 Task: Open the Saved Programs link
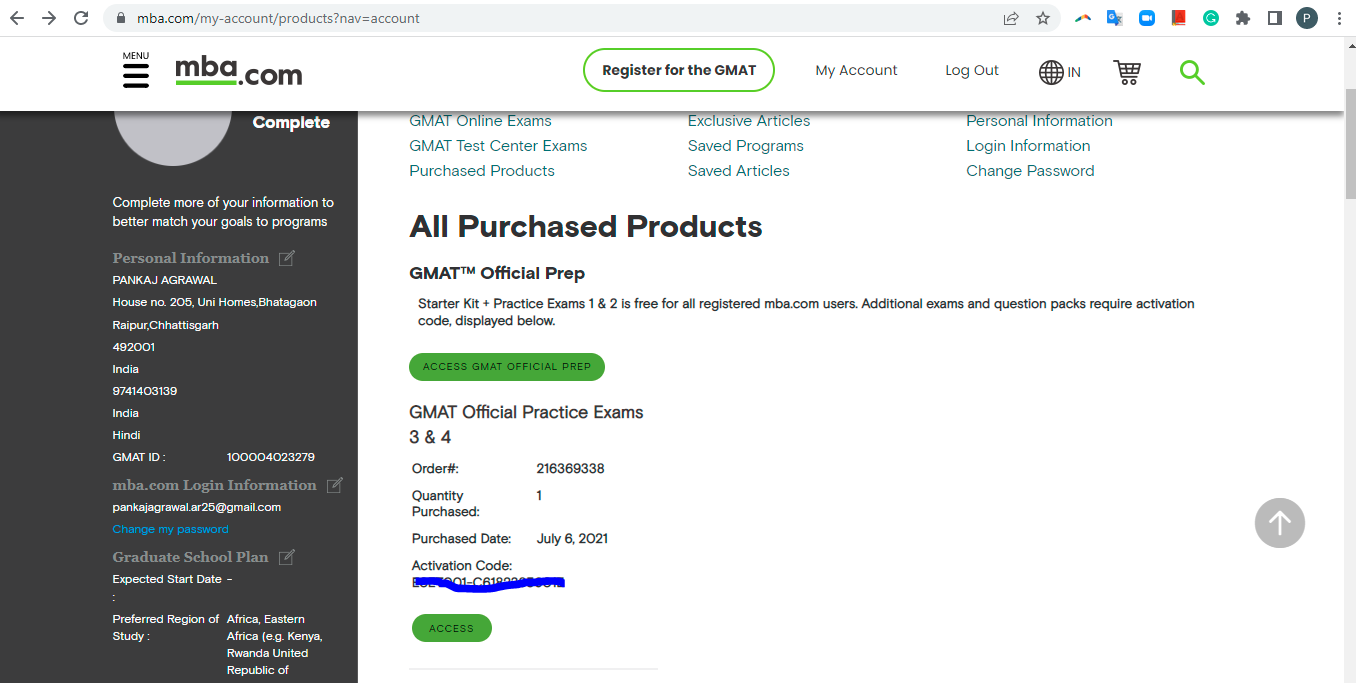pyautogui.click(x=745, y=146)
